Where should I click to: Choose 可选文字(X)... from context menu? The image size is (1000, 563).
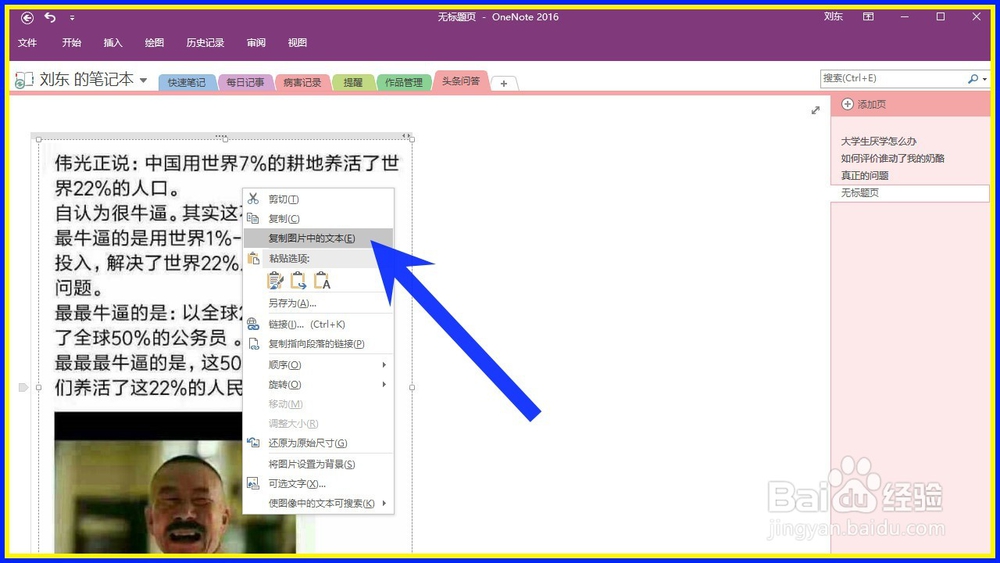318,484
